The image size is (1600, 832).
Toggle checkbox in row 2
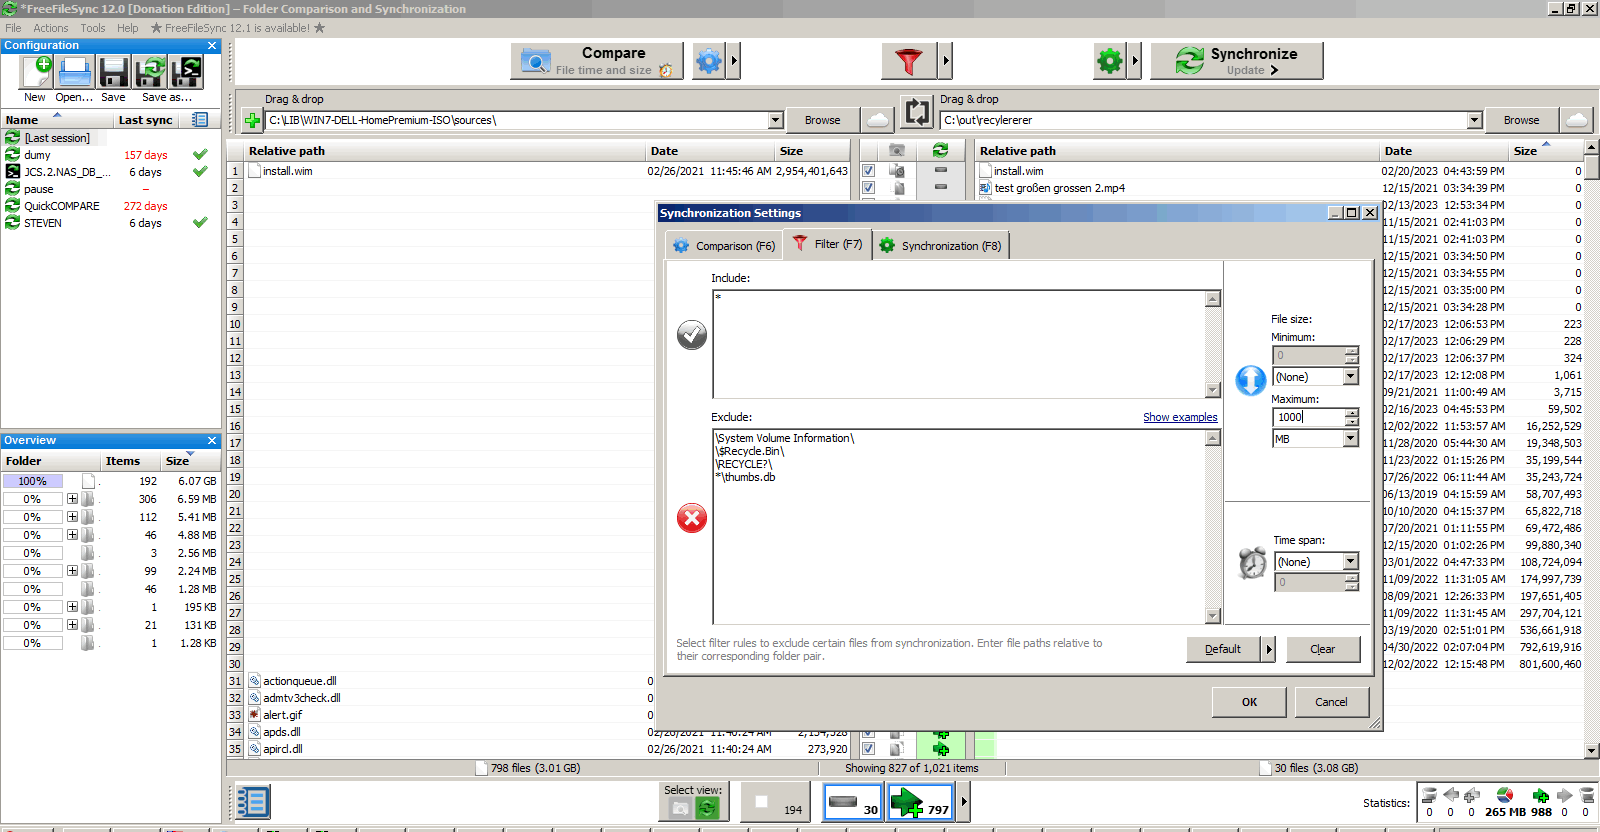pyautogui.click(x=868, y=188)
